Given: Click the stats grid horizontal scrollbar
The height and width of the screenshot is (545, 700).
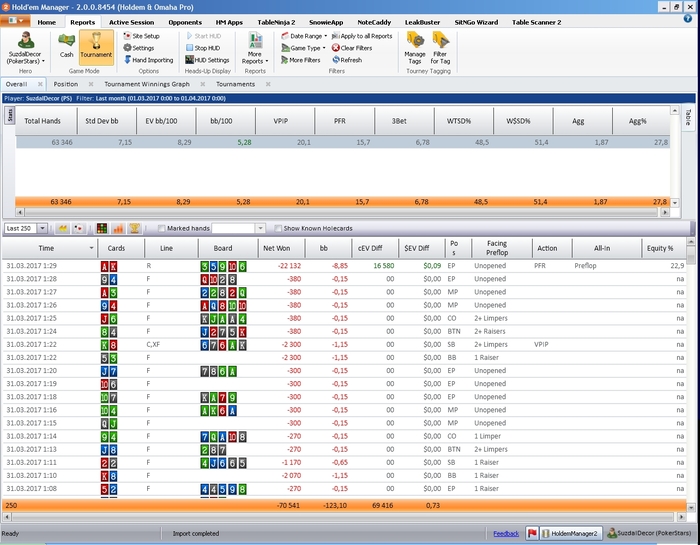Looking at the screenshot, I should [343, 212].
